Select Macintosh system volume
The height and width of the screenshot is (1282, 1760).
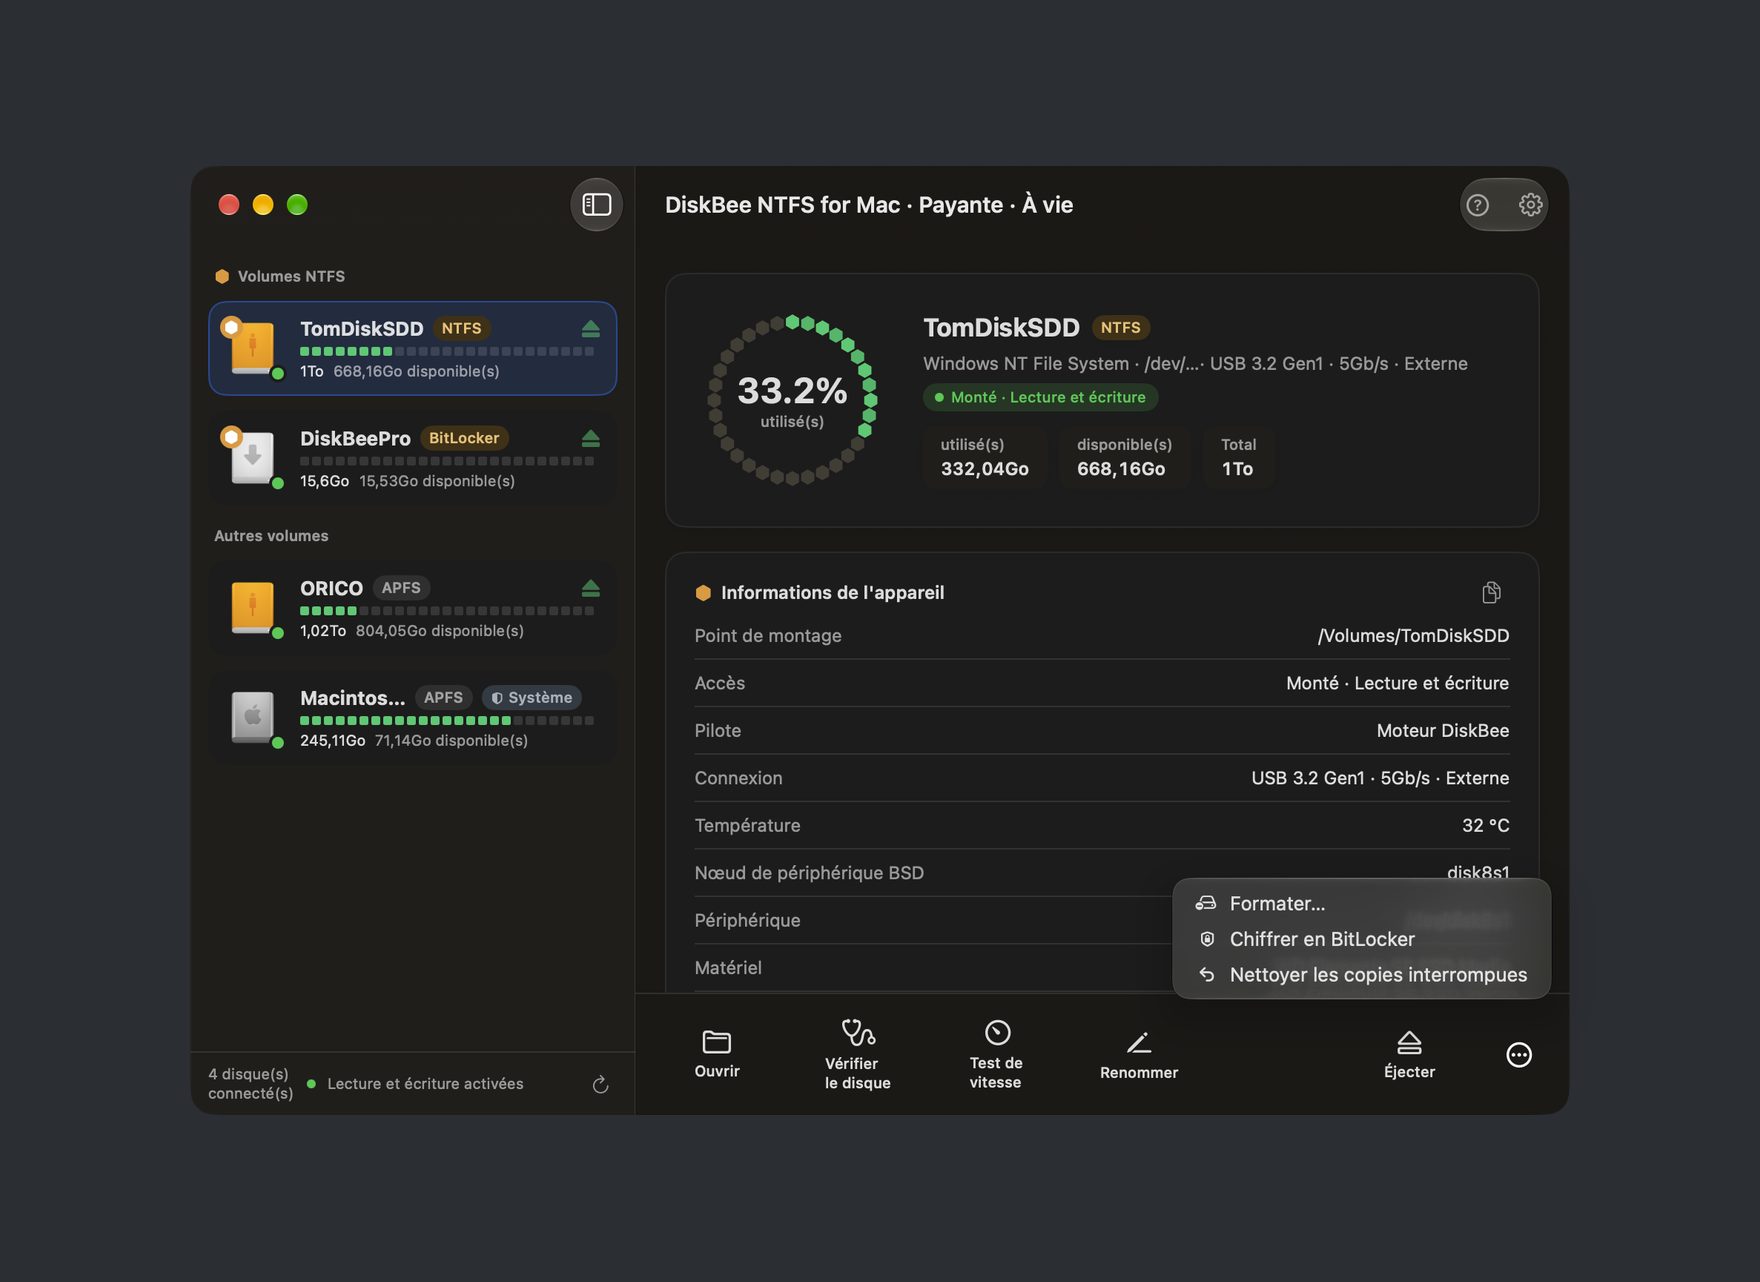coord(413,718)
